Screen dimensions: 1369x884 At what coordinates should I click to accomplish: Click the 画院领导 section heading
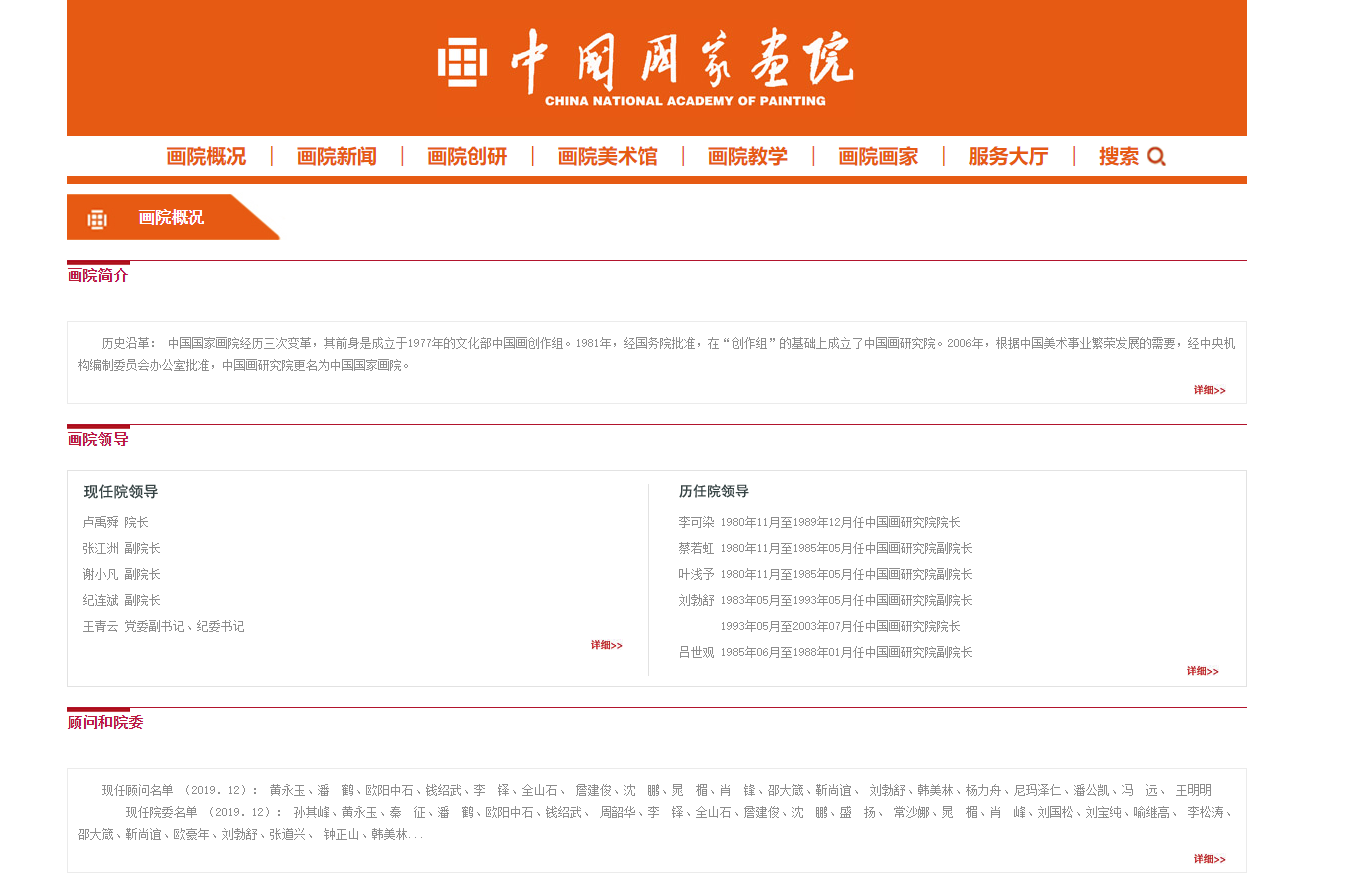click(x=98, y=439)
